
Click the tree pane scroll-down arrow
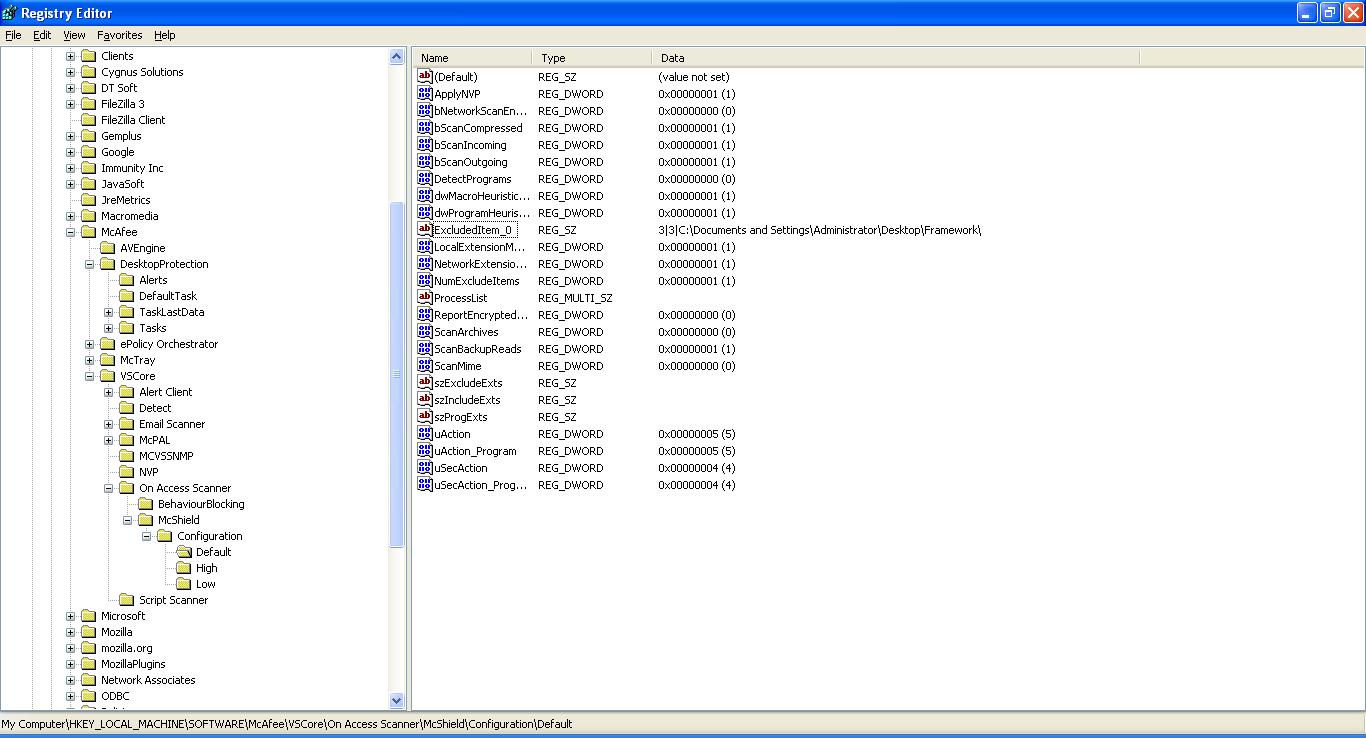(397, 701)
